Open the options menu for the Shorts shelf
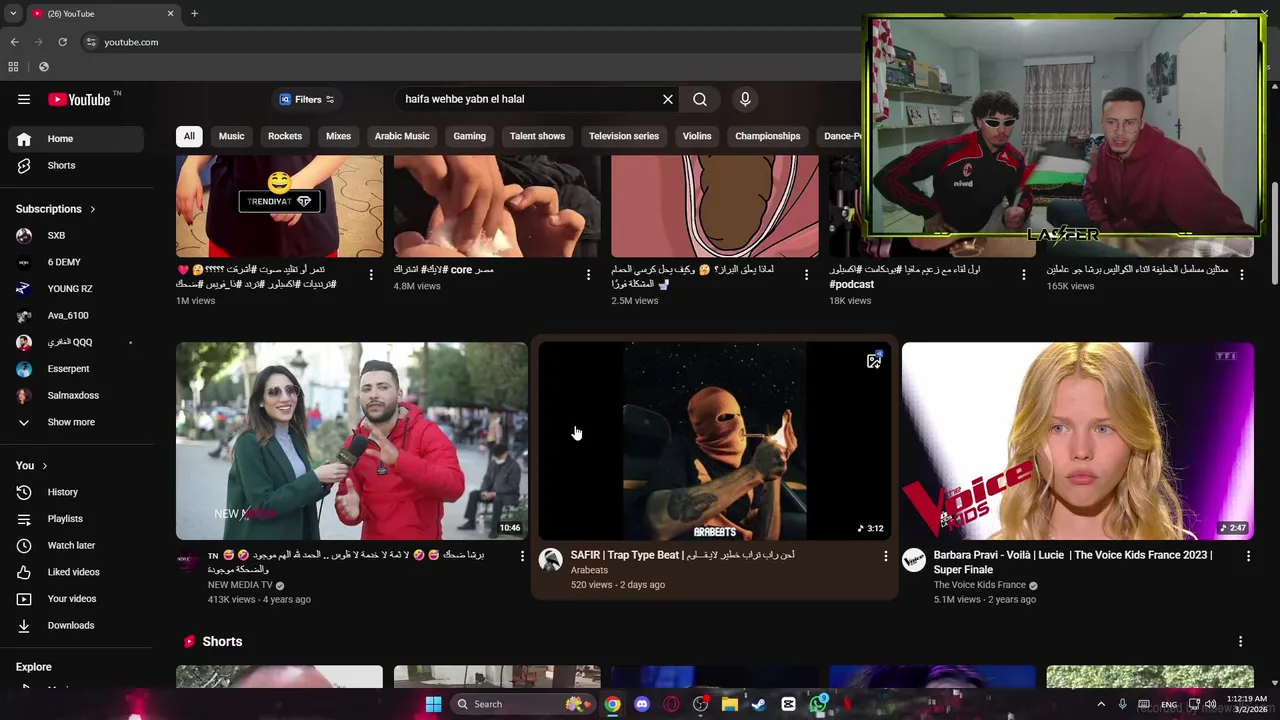This screenshot has height=720, width=1280. (x=1240, y=642)
